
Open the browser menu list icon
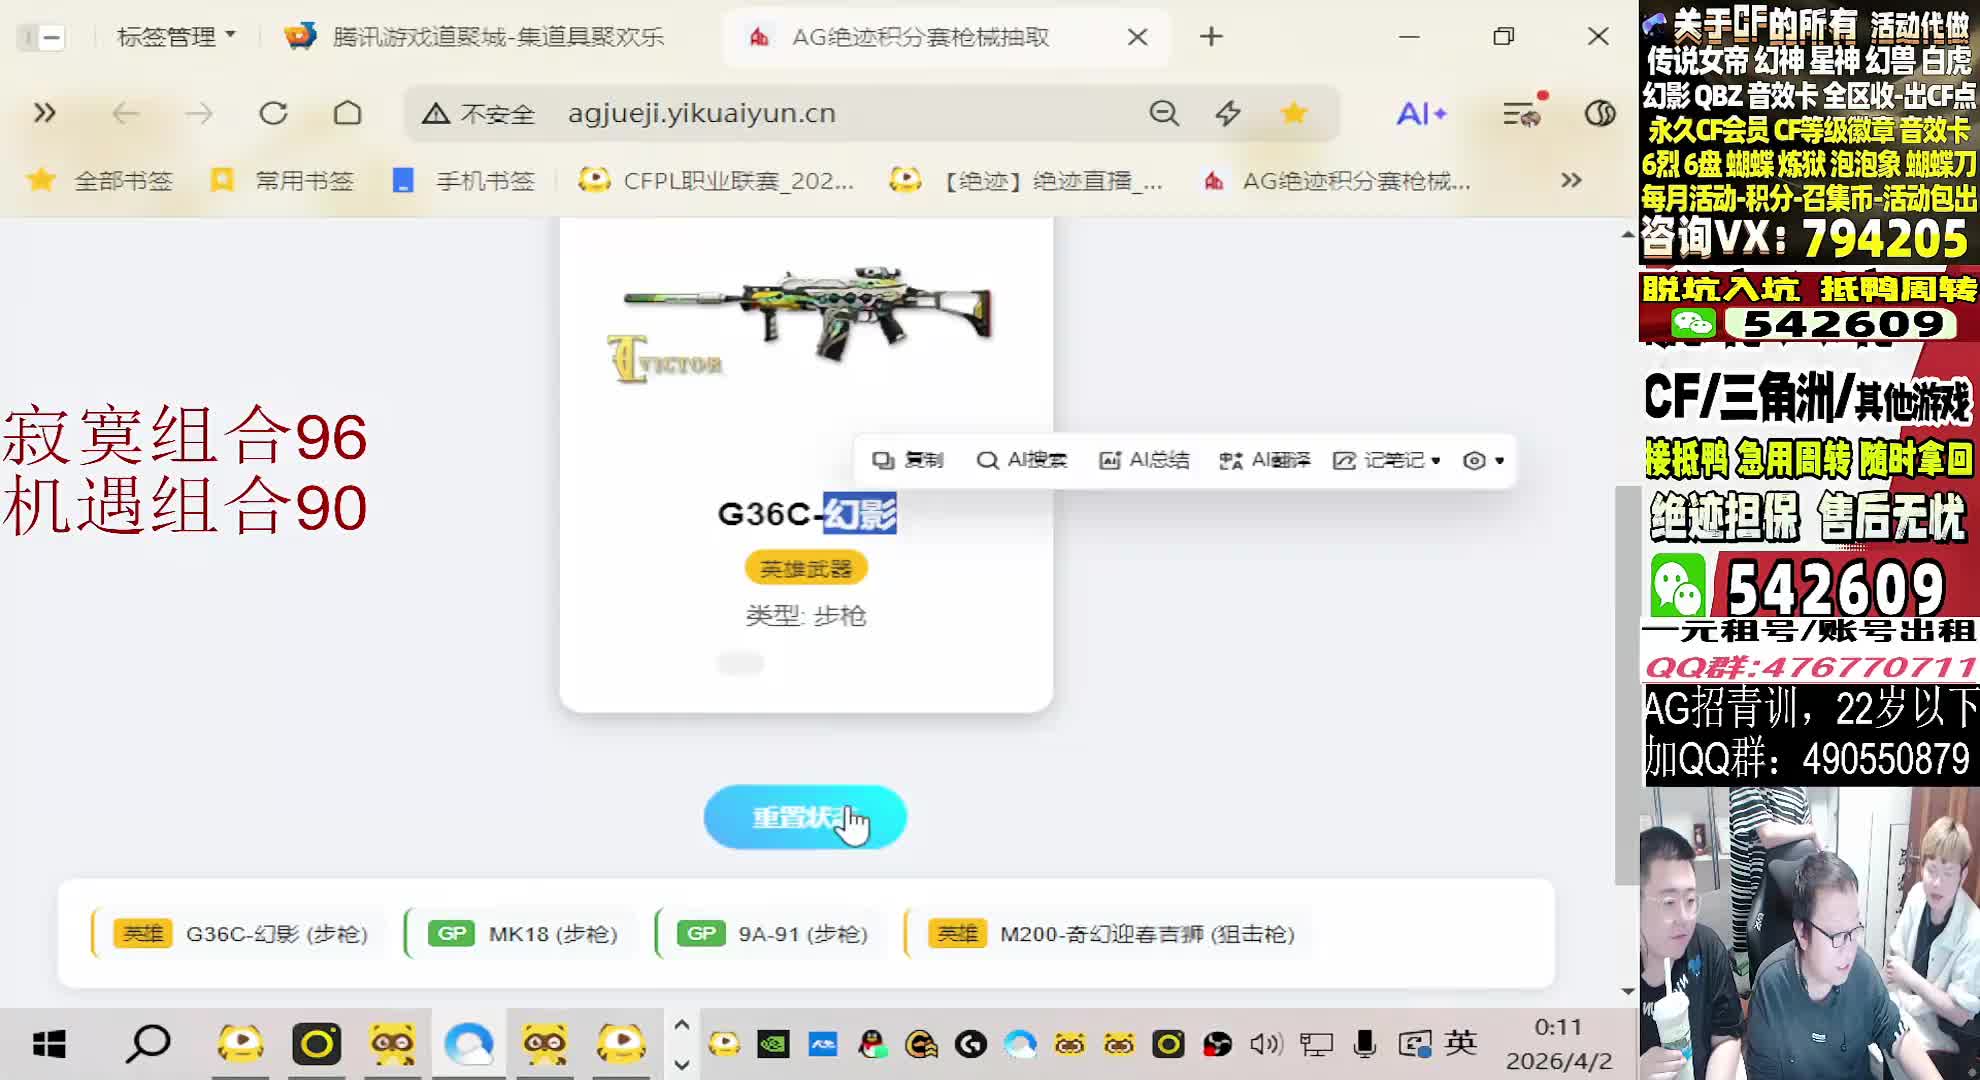click(x=1521, y=113)
